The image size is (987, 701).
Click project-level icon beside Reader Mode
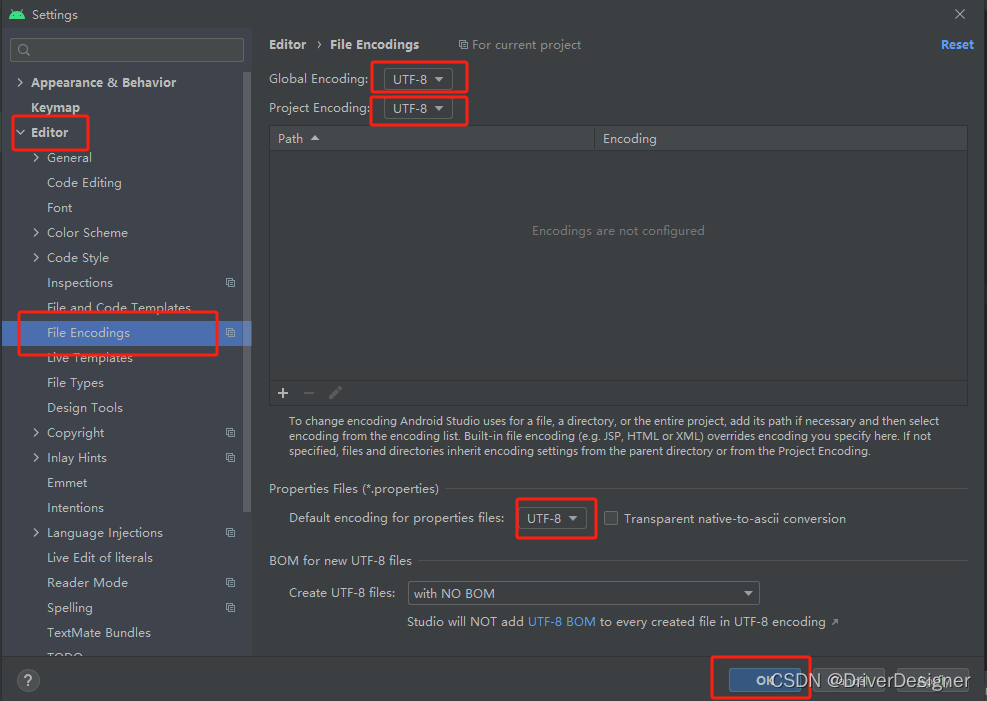[x=230, y=583]
